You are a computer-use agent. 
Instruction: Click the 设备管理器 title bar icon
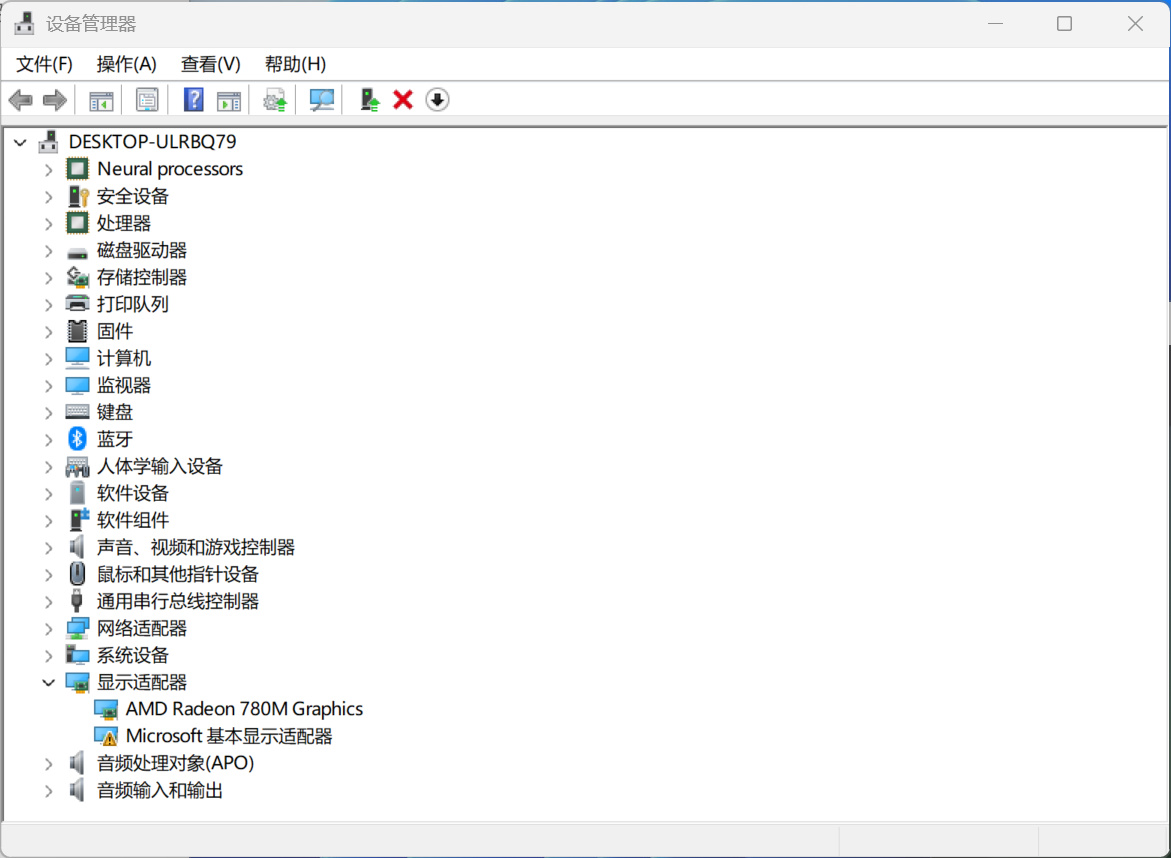tap(24, 24)
